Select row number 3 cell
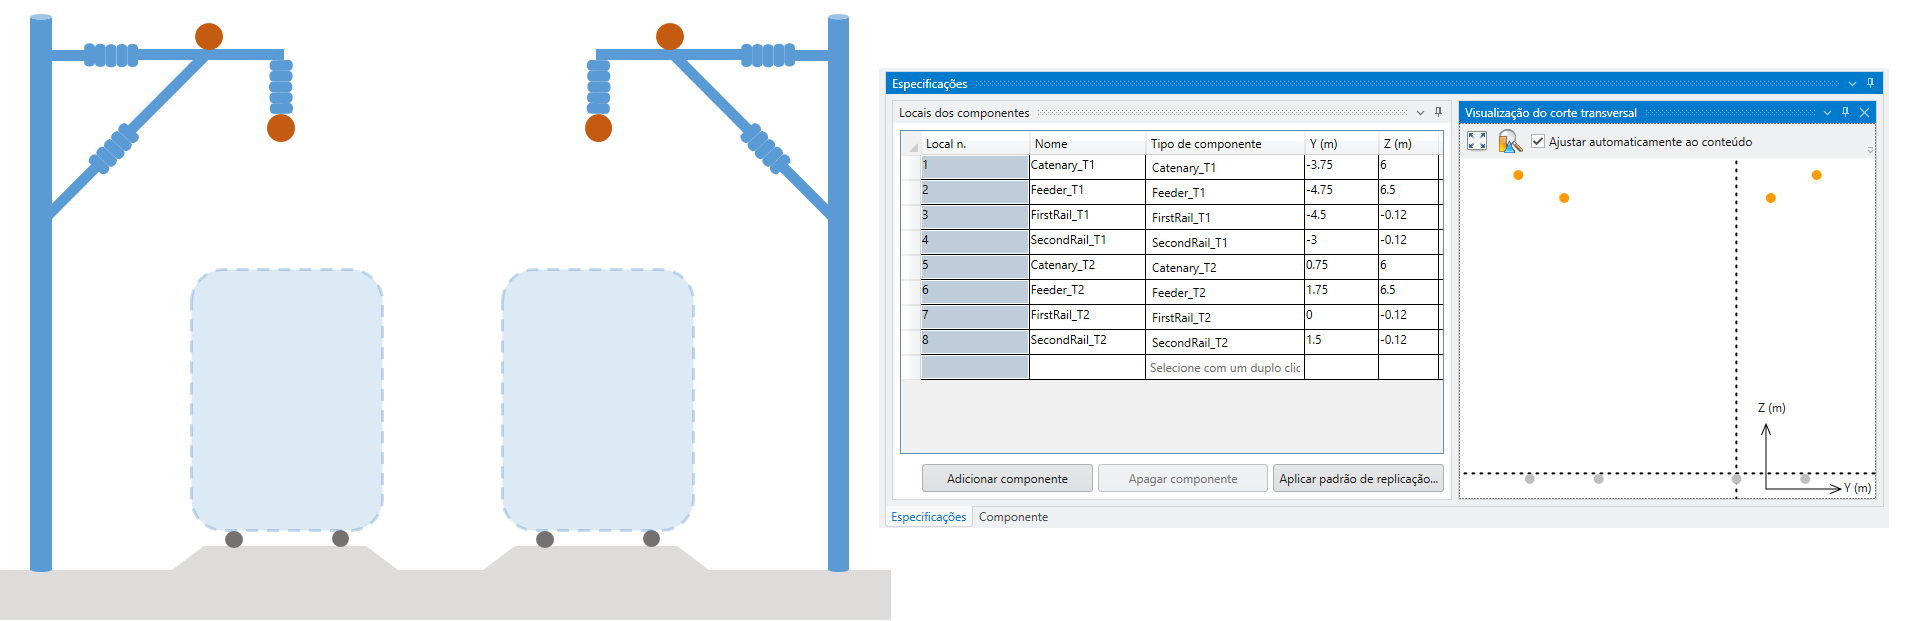1912x621 pixels. pyautogui.click(x=975, y=217)
